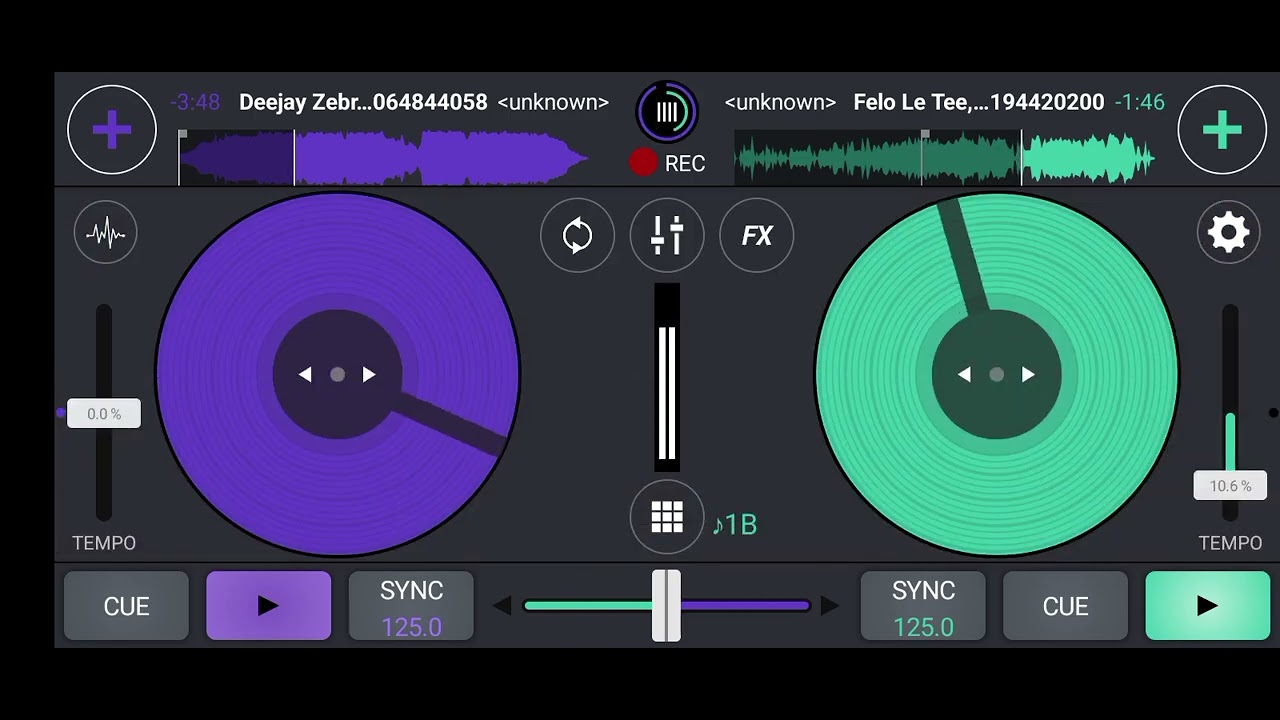Click the Felo Le Tee track title

click(x=979, y=102)
